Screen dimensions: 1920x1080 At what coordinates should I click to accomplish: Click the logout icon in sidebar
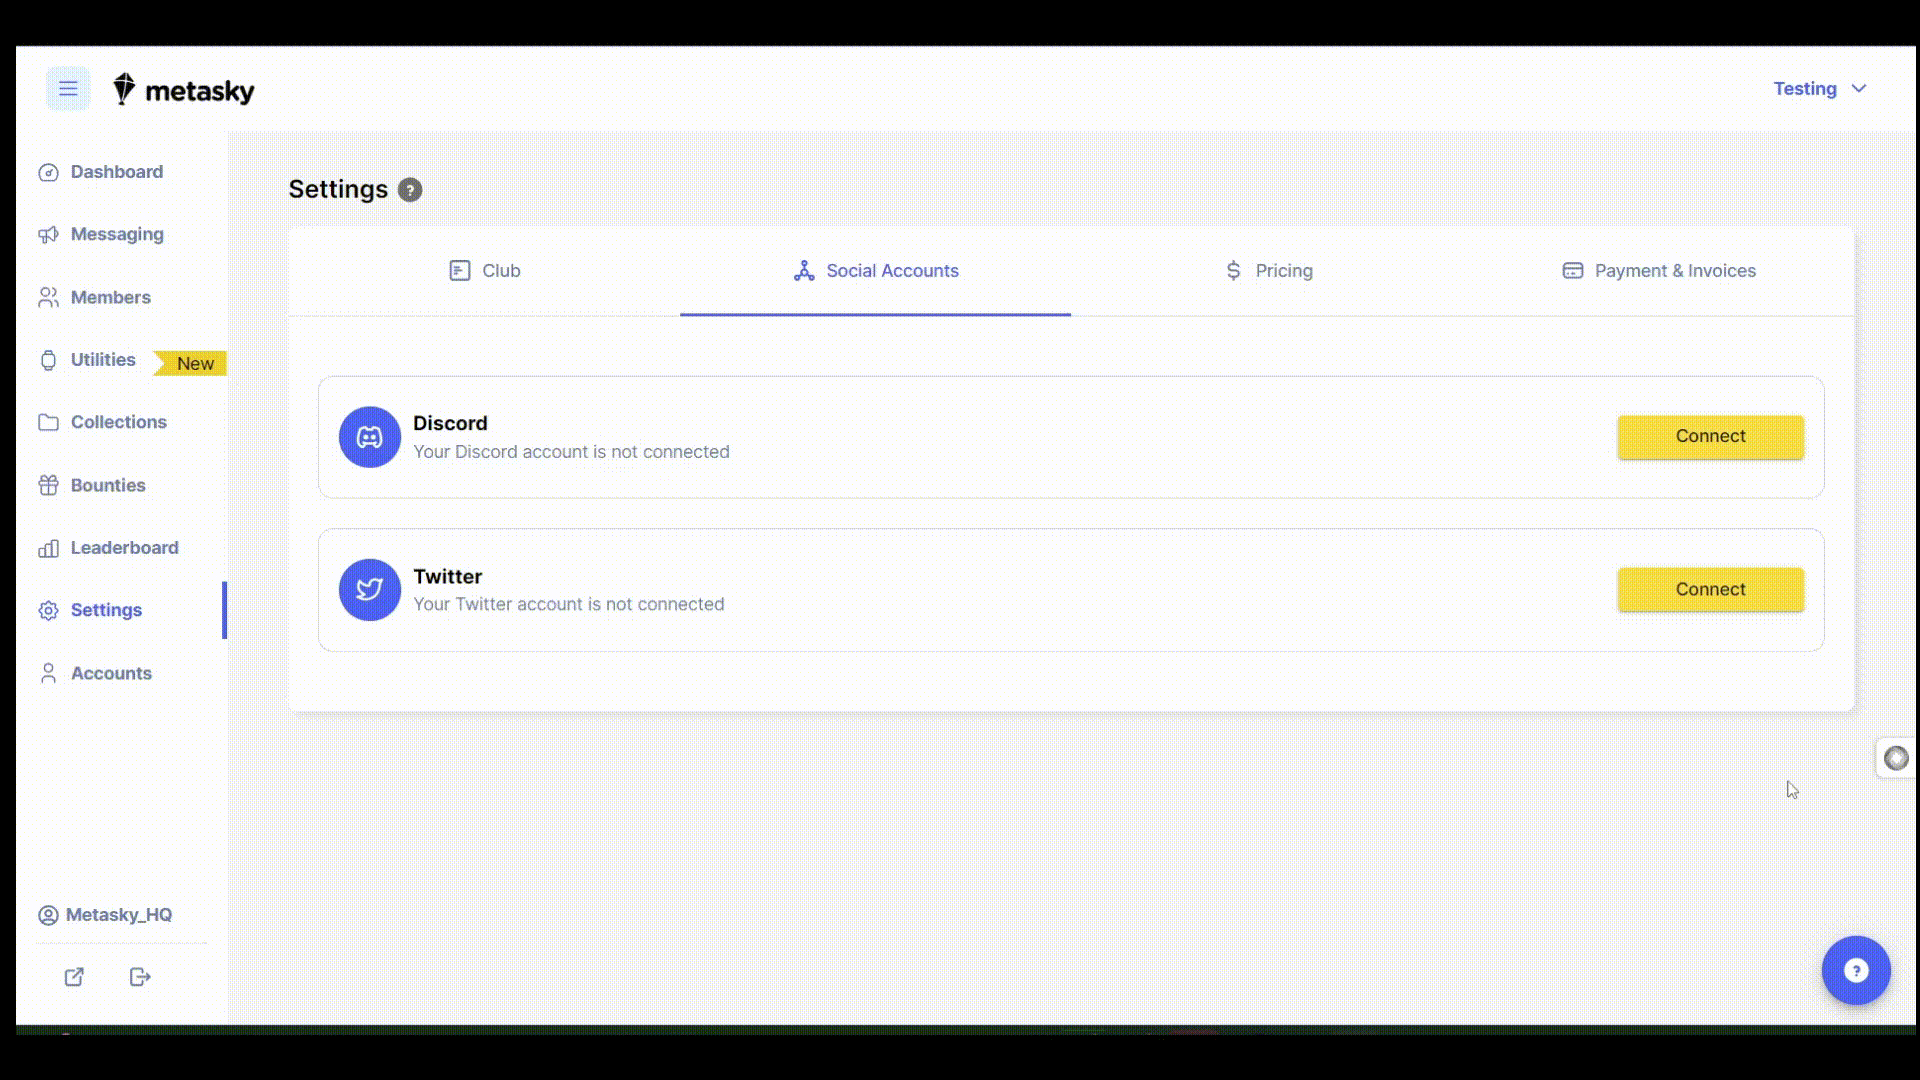point(140,977)
